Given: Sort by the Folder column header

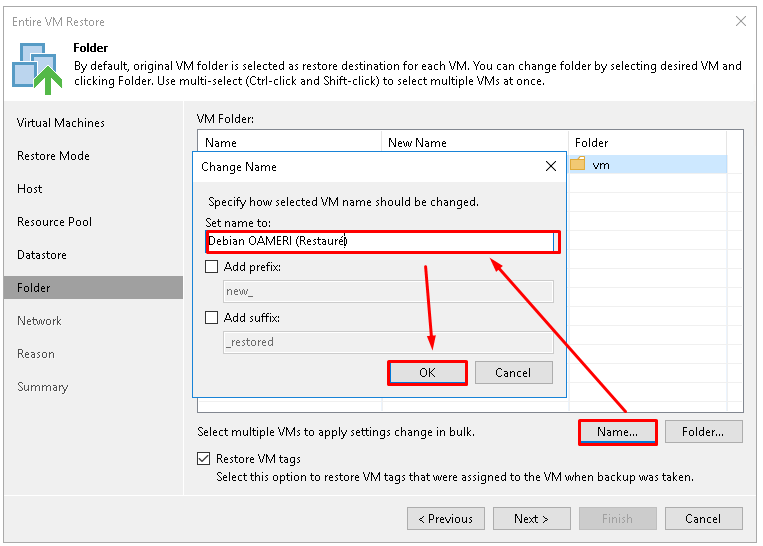Looking at the screenshot, I should (647, 143).
